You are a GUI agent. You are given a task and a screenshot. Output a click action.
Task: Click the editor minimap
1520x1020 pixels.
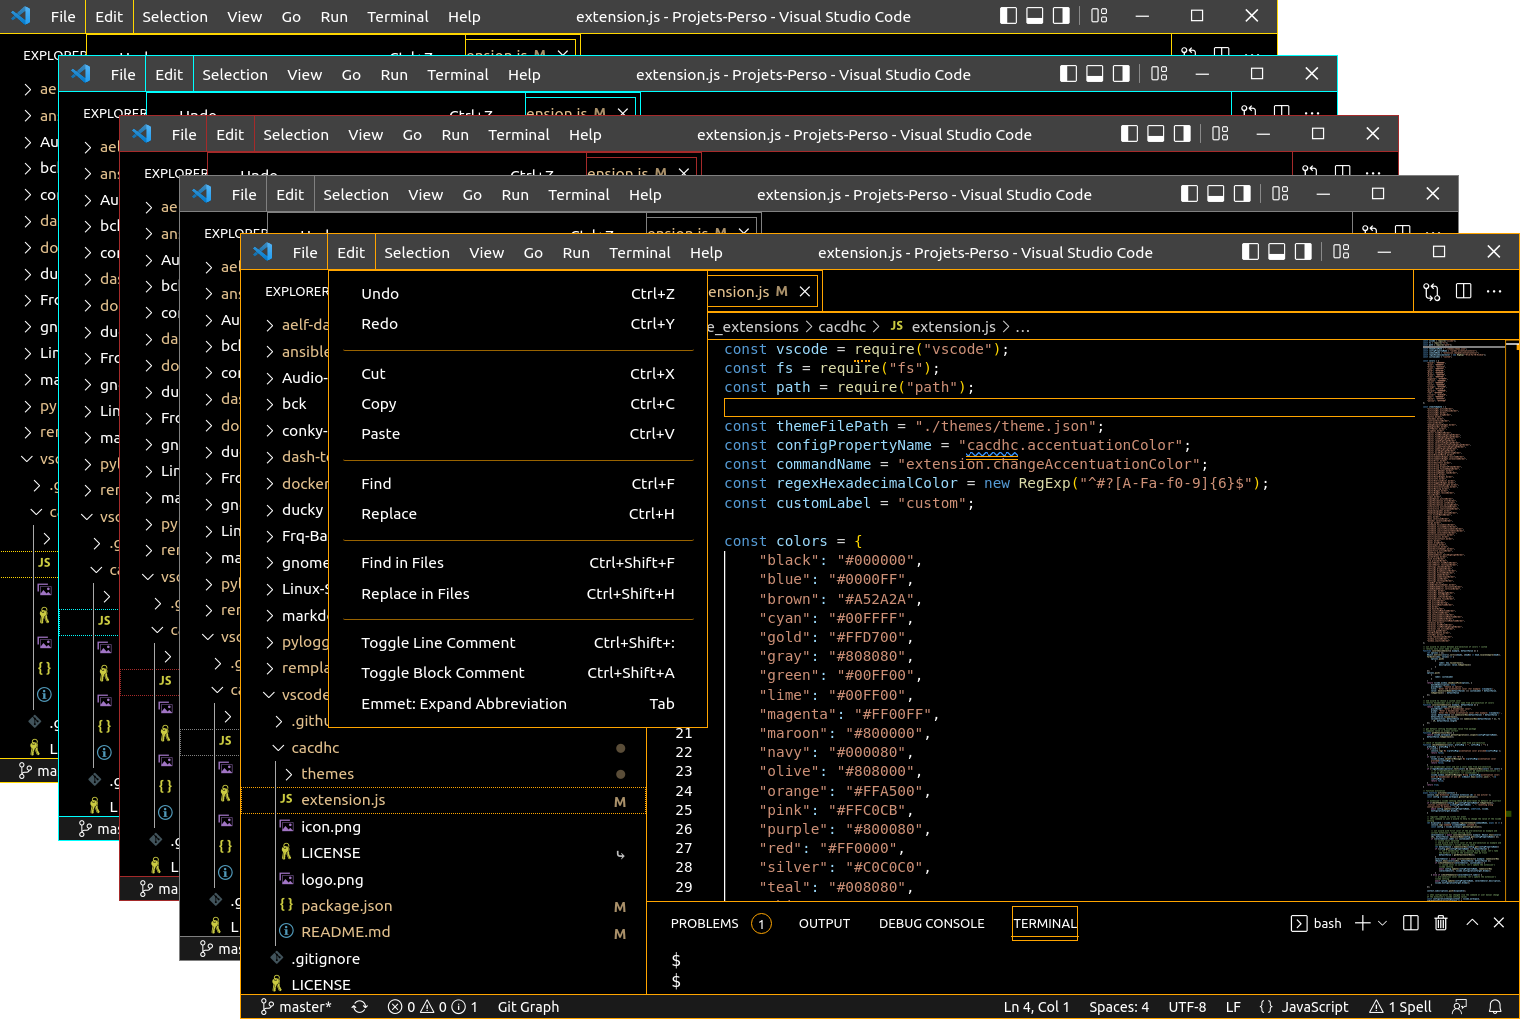(x=1464, y=620)
